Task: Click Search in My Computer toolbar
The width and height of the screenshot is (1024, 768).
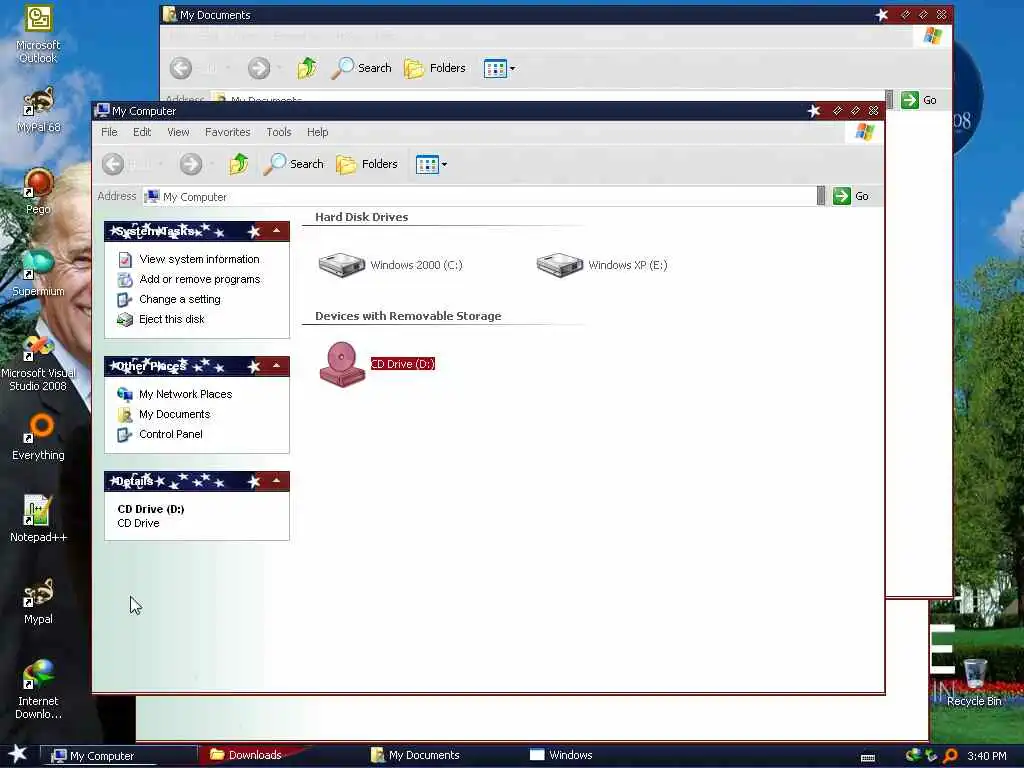Action: (x=294, y=164)
